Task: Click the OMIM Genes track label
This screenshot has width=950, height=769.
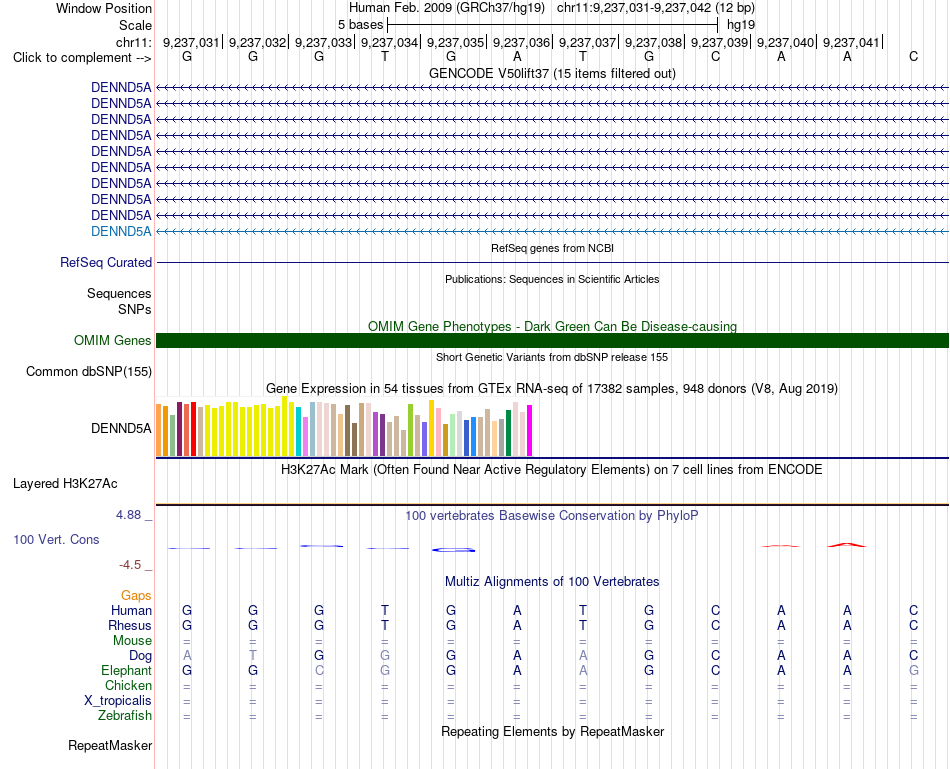Action: (x=113, y=341)
